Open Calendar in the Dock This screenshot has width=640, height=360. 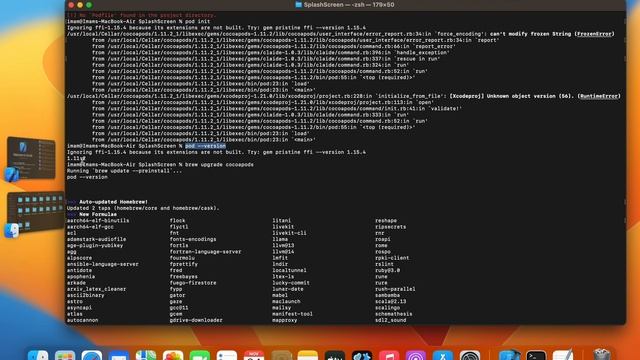click(x=253, y=354)
